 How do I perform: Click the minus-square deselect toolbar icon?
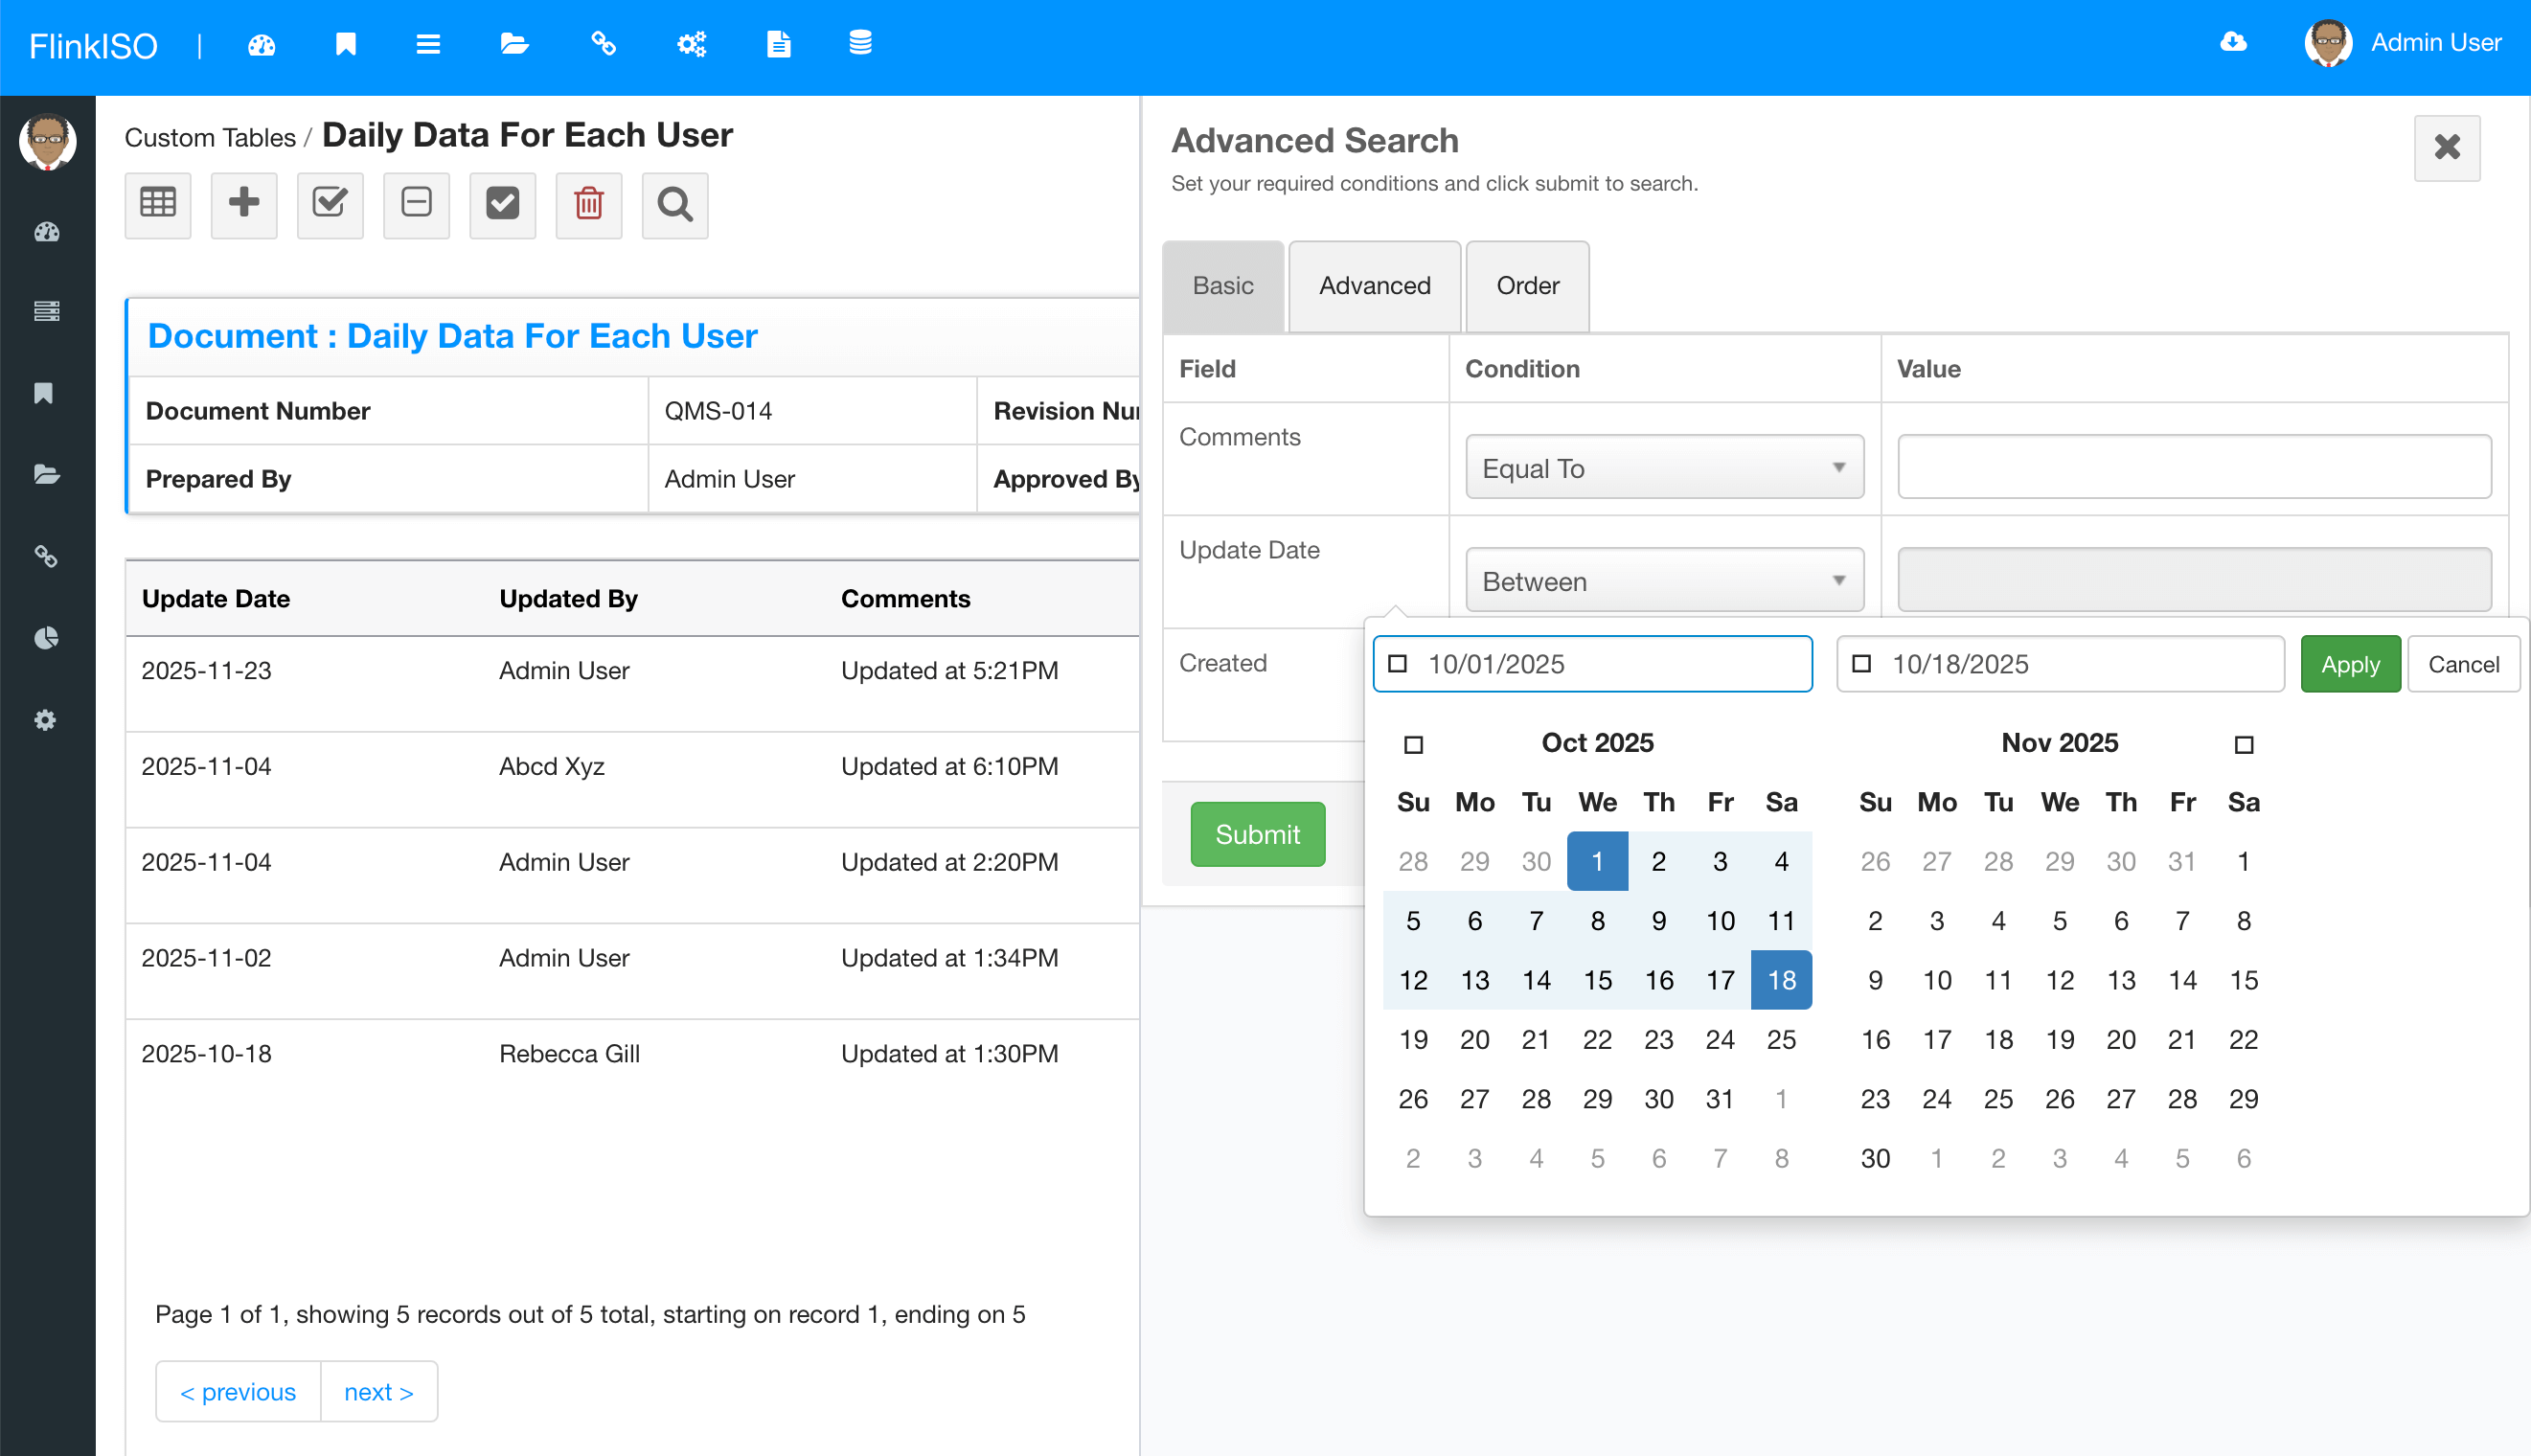[416, 205]
